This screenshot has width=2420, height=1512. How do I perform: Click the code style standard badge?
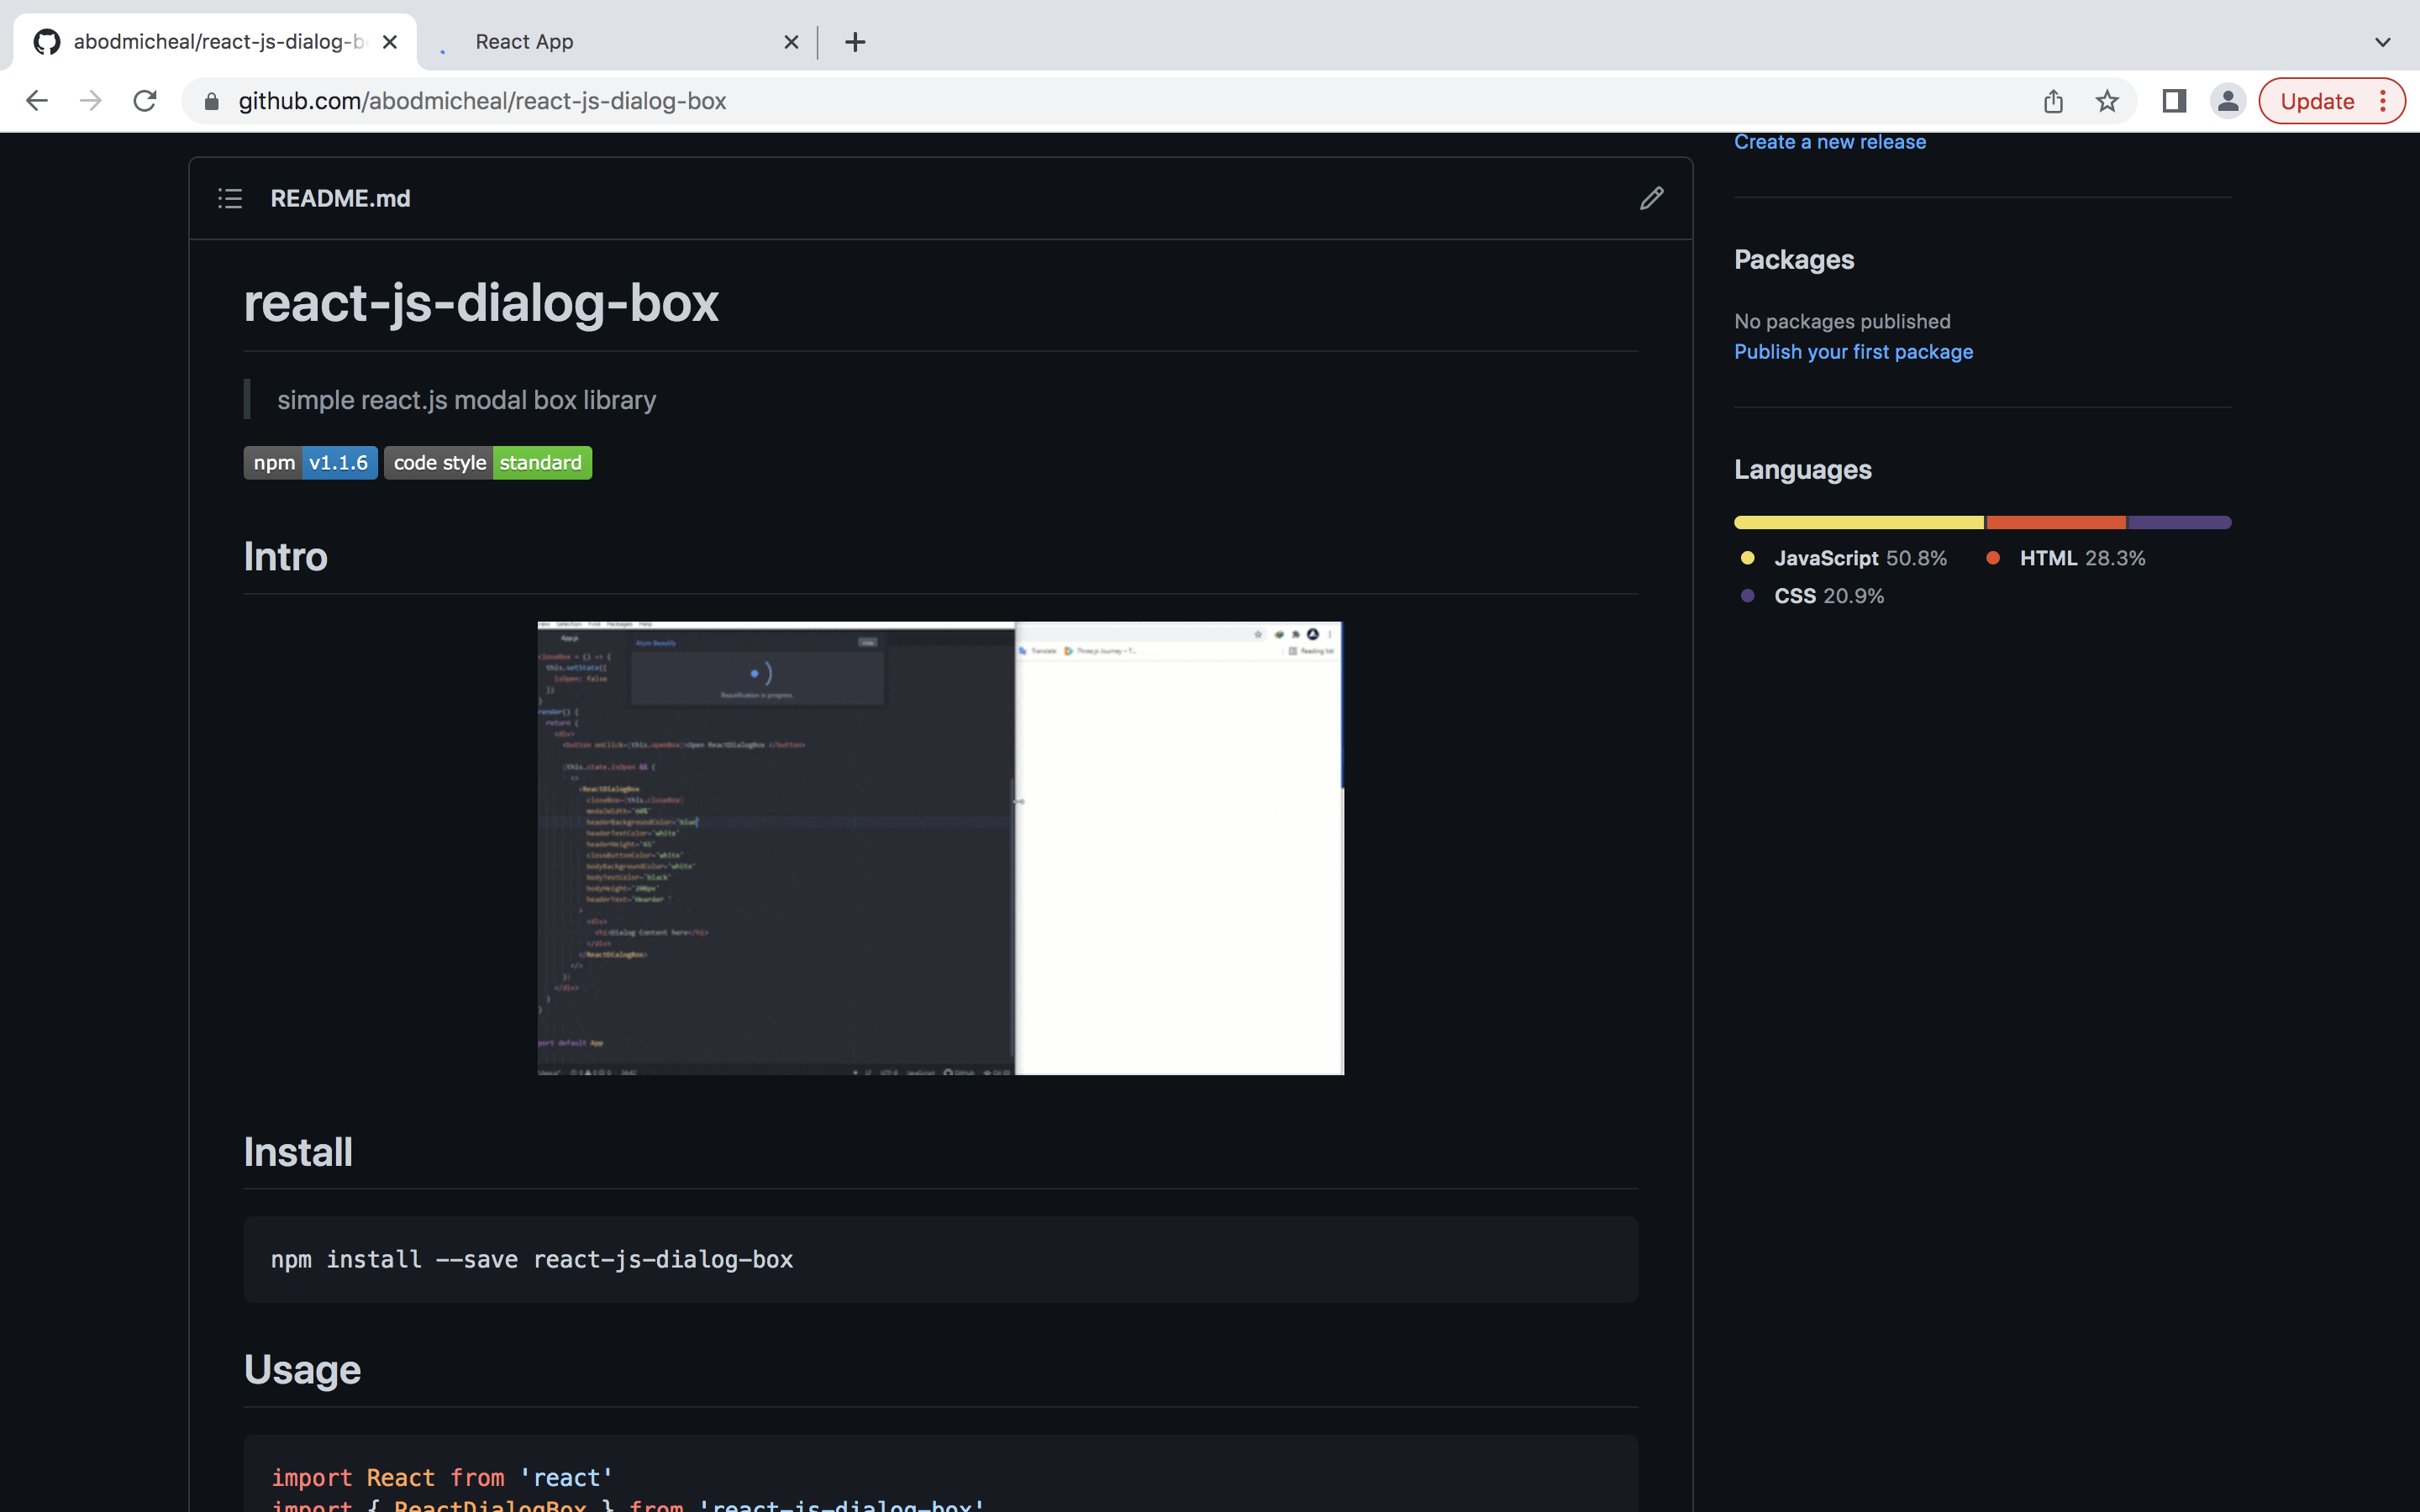point(488,463)
